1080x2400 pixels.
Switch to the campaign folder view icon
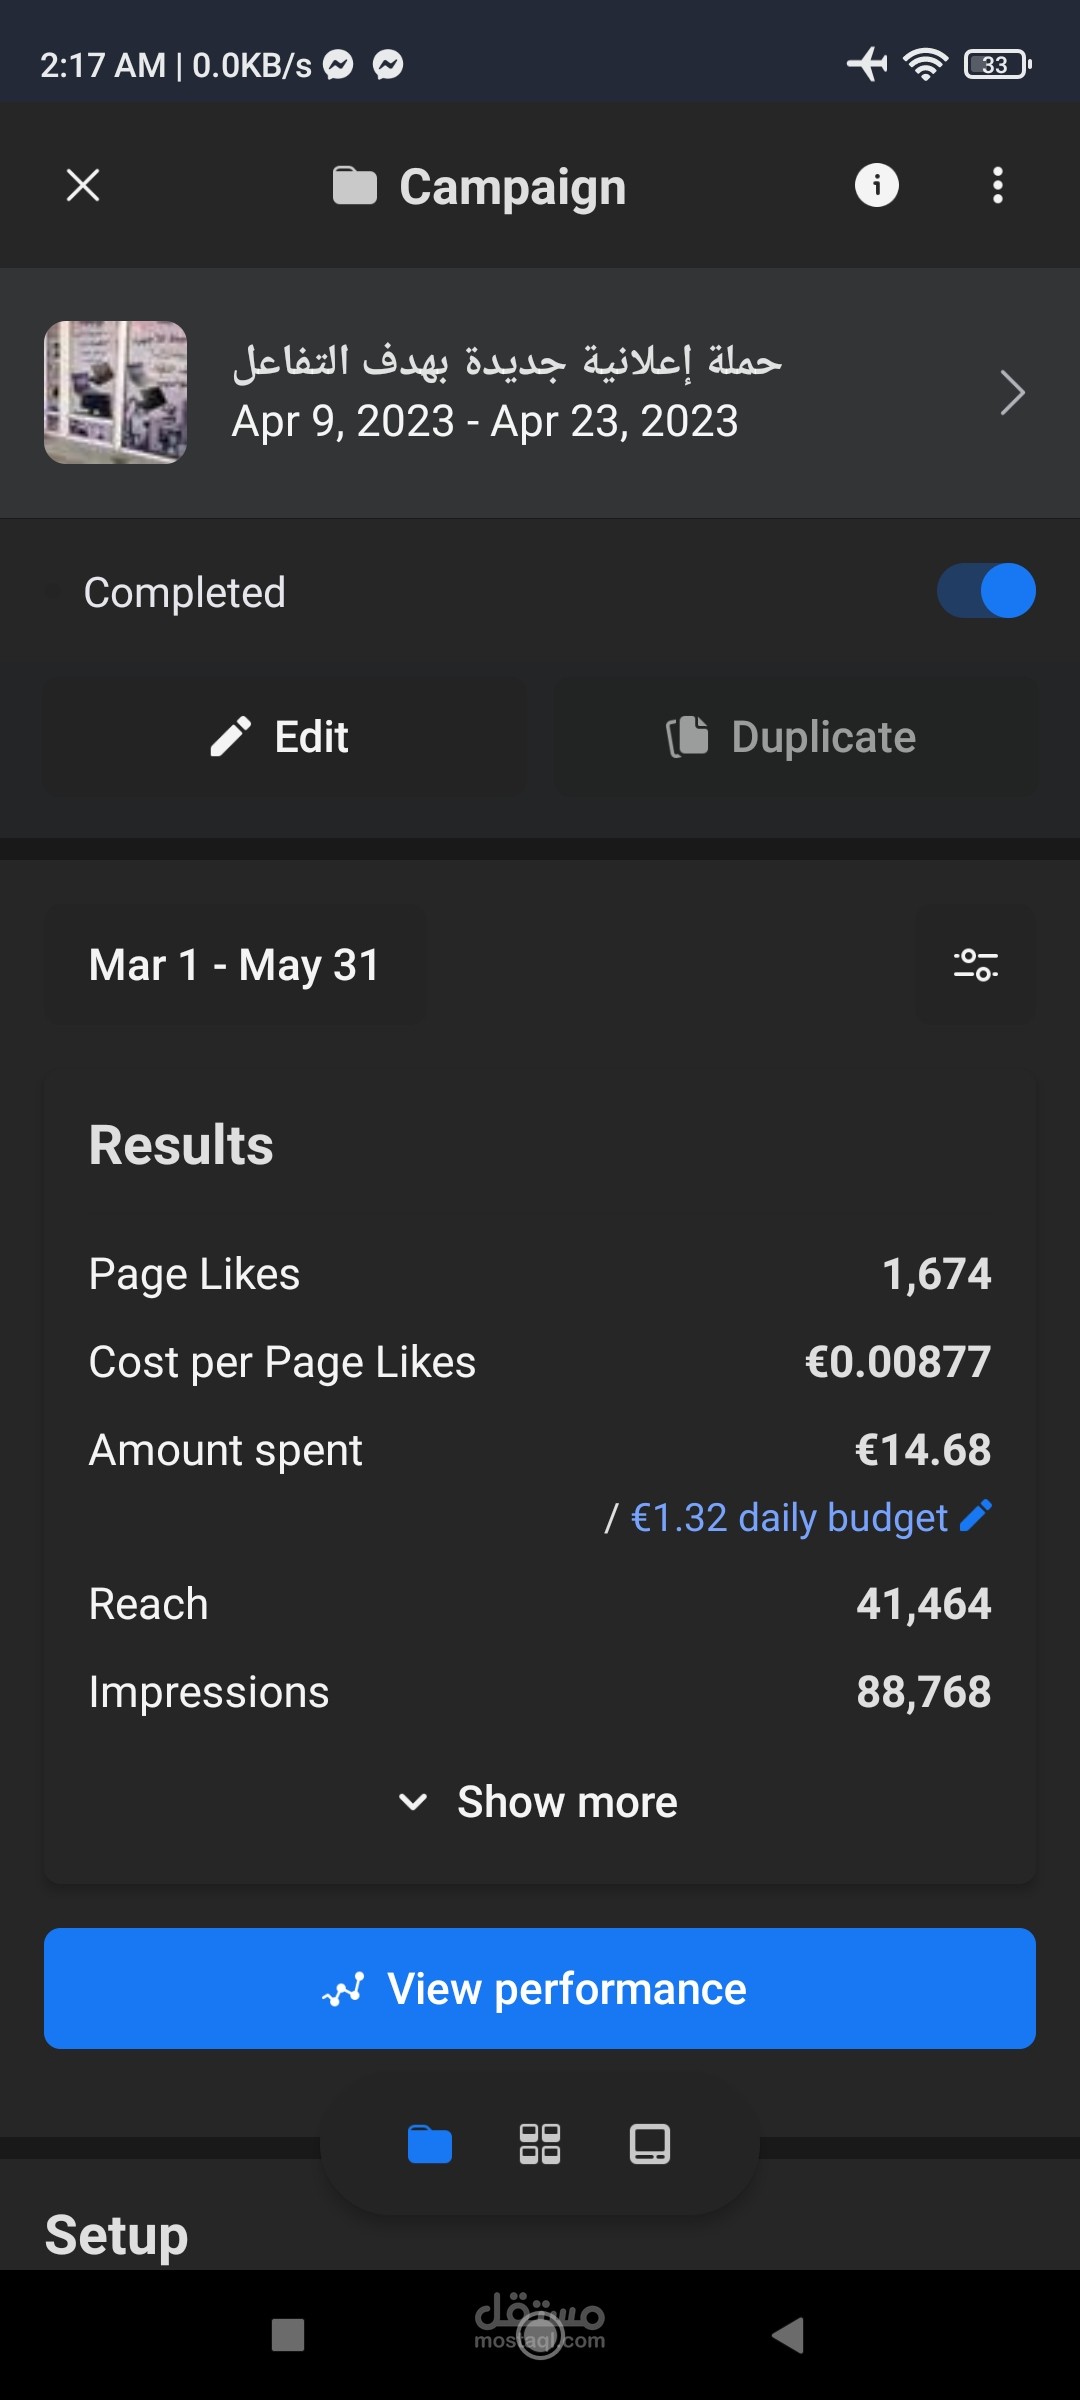pyautogui.click(x=430, y=2144)
